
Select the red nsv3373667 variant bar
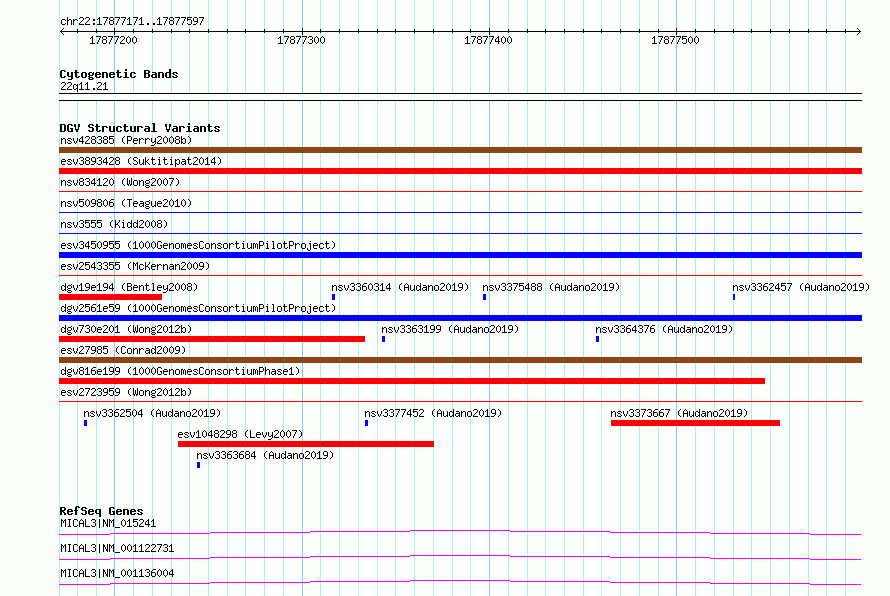[695, 423]
